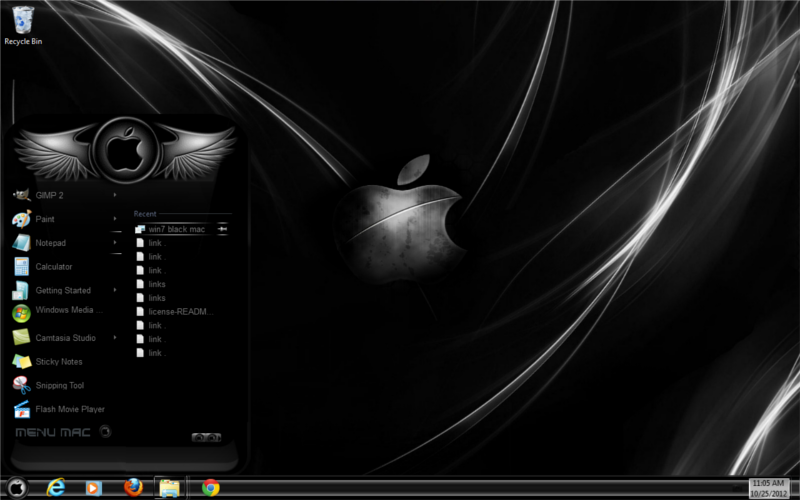Open the Recycle Bin desktop icon

[x=23, y=26]
